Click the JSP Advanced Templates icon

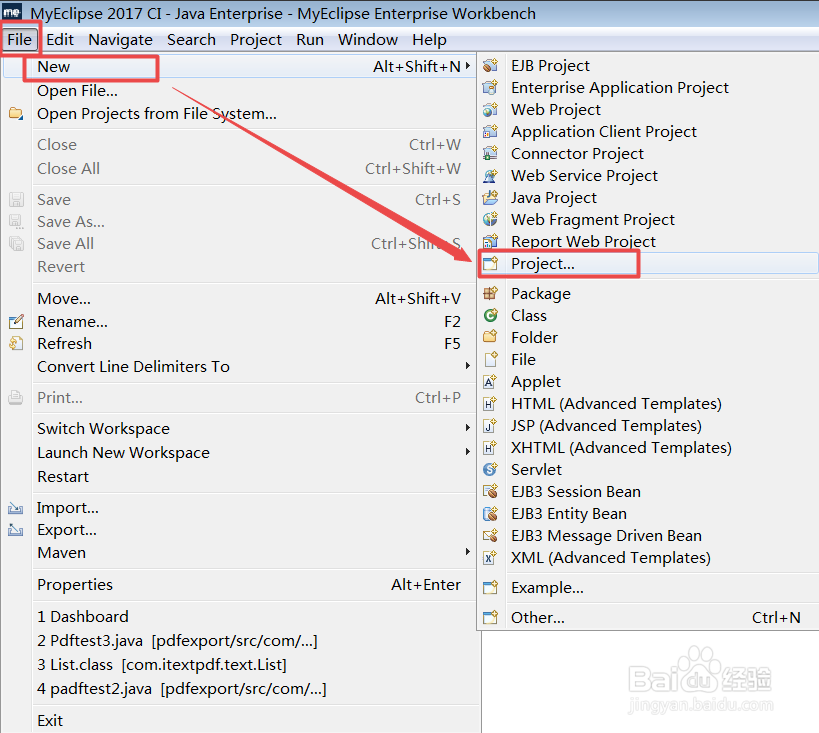(490, 426)
